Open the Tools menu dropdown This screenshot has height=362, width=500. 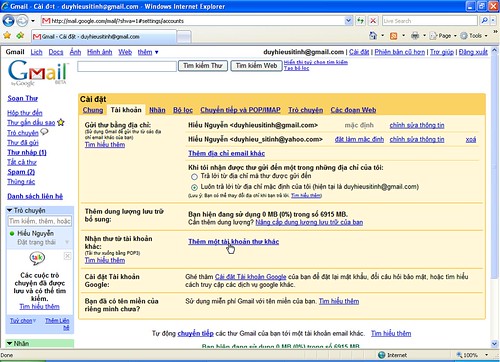(x=475, y=35)
